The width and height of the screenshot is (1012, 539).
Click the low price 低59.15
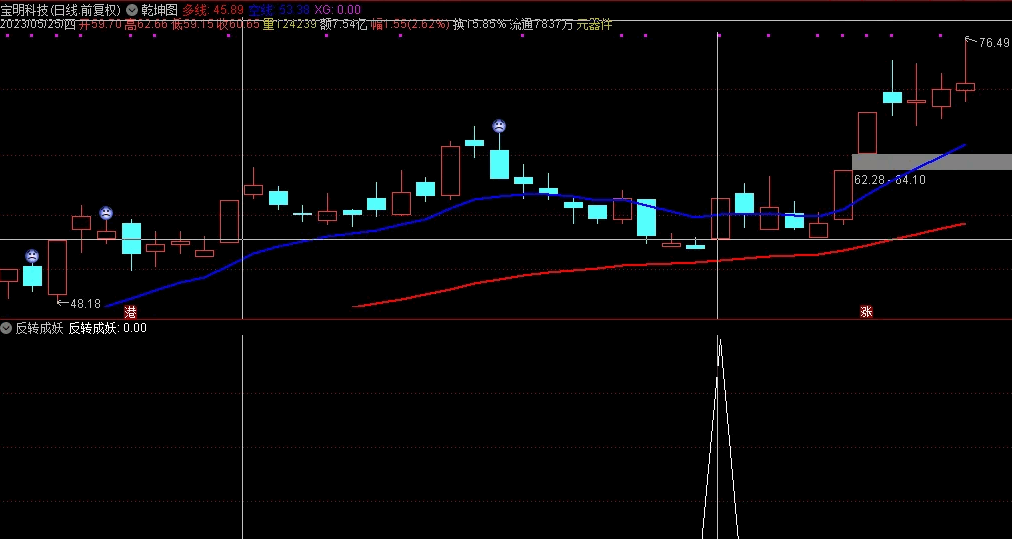tap(192, 25)
